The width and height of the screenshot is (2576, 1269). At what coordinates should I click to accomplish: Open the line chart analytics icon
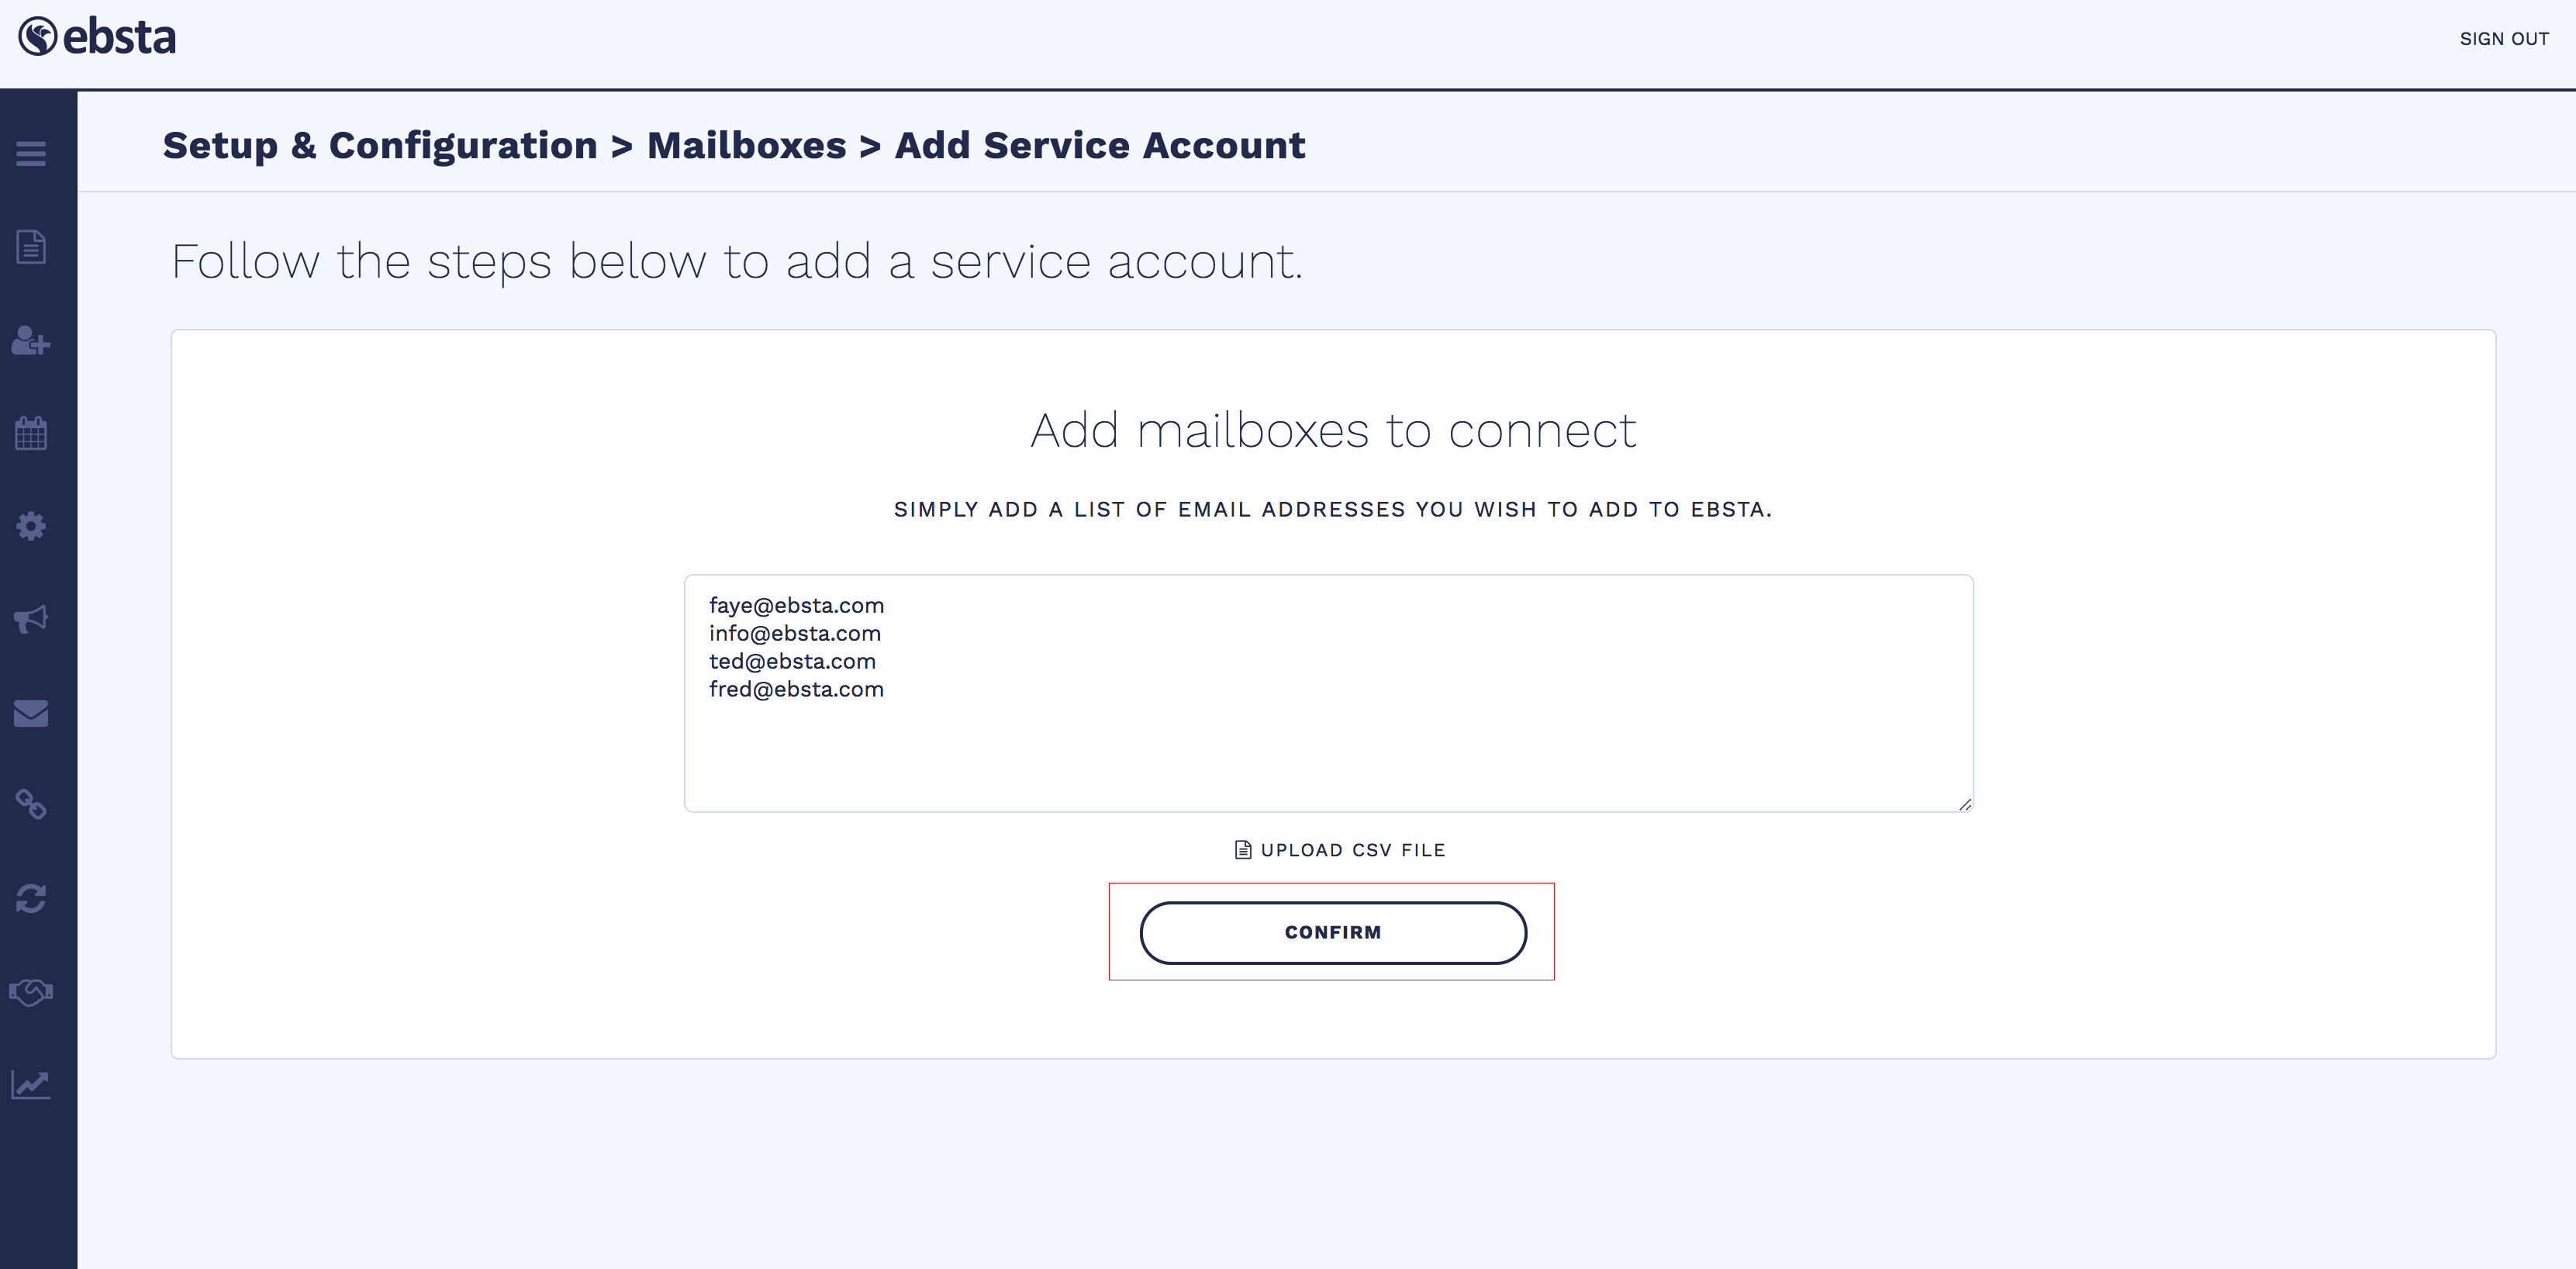(31, 1084)
